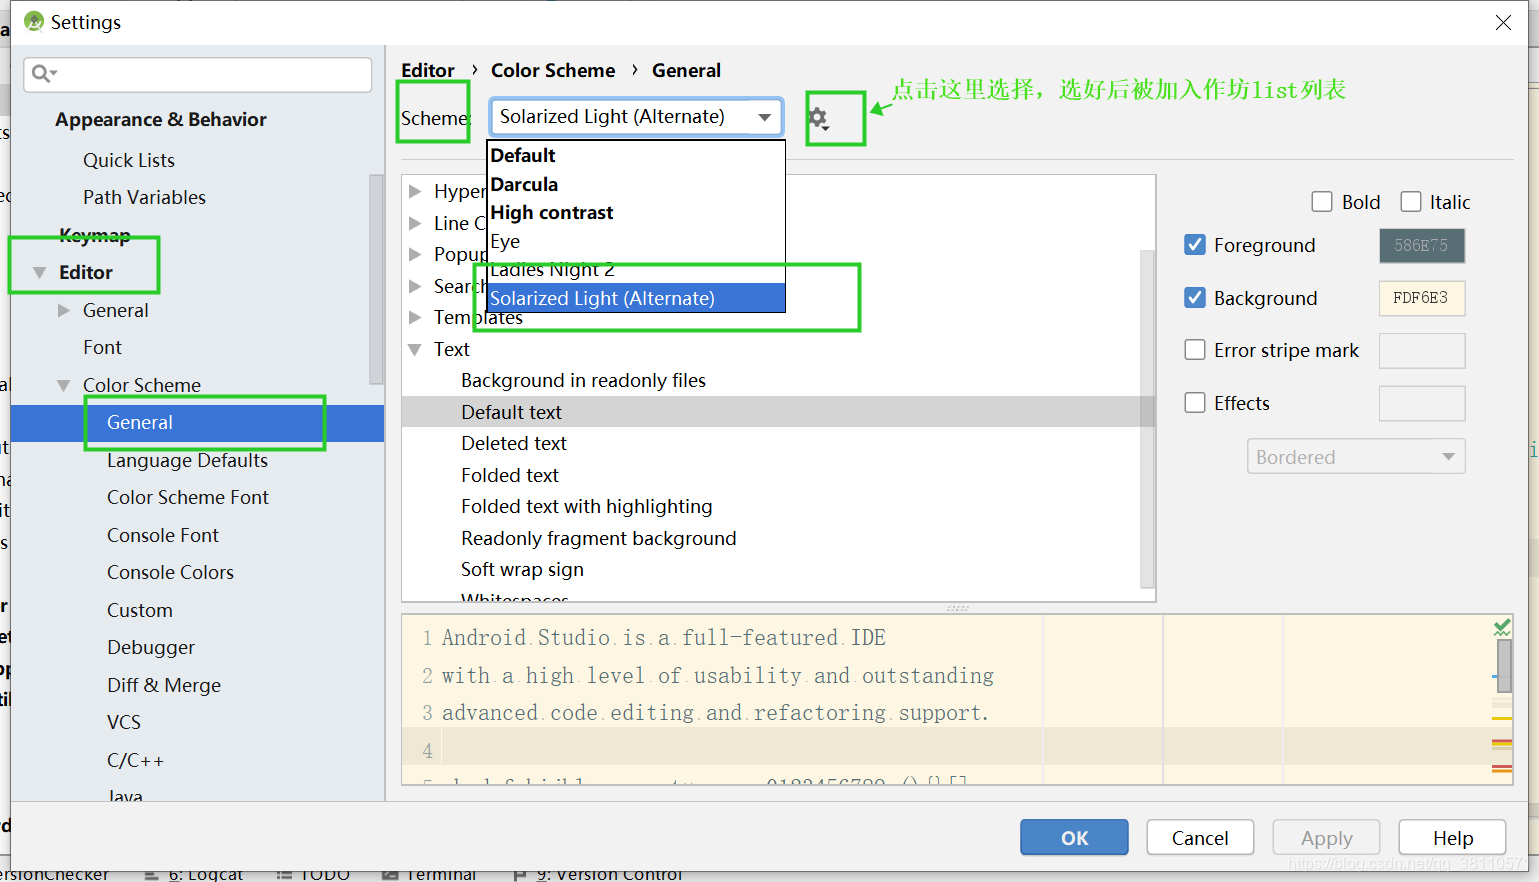Open Console Colors settings
Viewport: 1539px width, 882px height.
[x=170, y=572]
